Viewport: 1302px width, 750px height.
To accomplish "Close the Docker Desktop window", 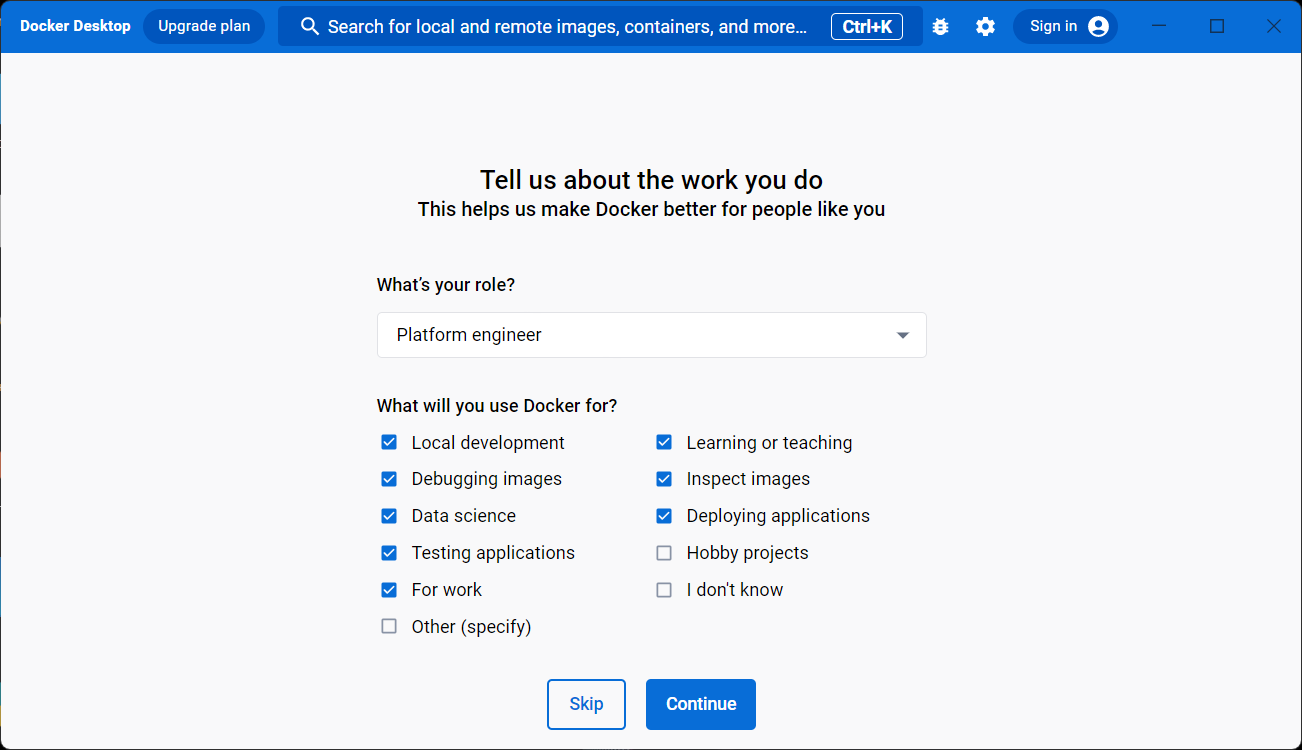I will coord(1274,27).
